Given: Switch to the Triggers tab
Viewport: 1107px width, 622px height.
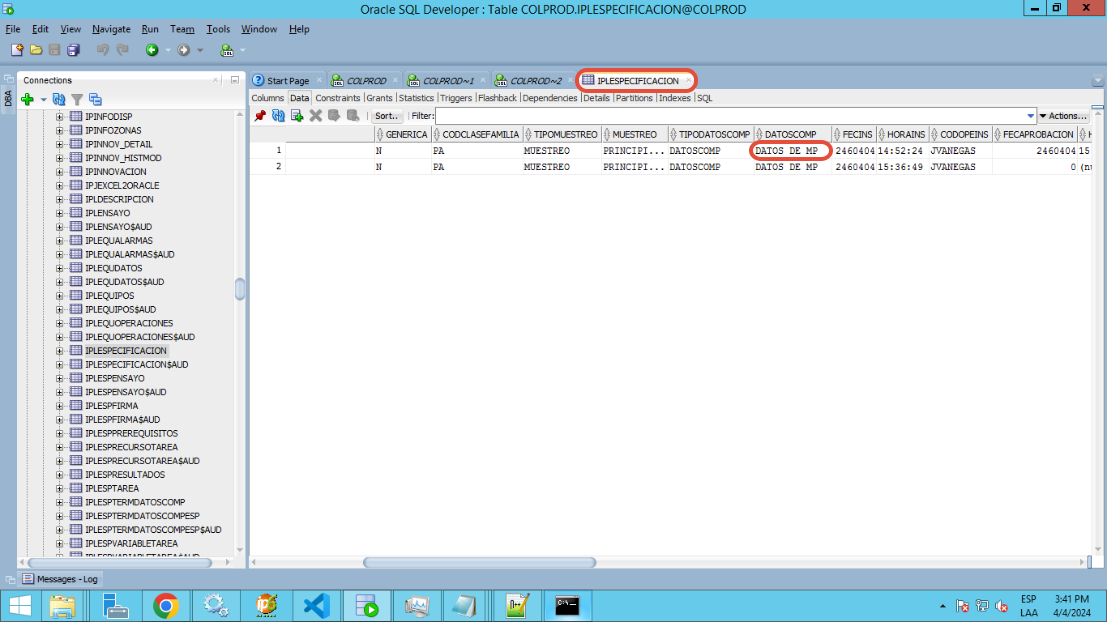Looking at the screenshot, I should click(455, 98).
